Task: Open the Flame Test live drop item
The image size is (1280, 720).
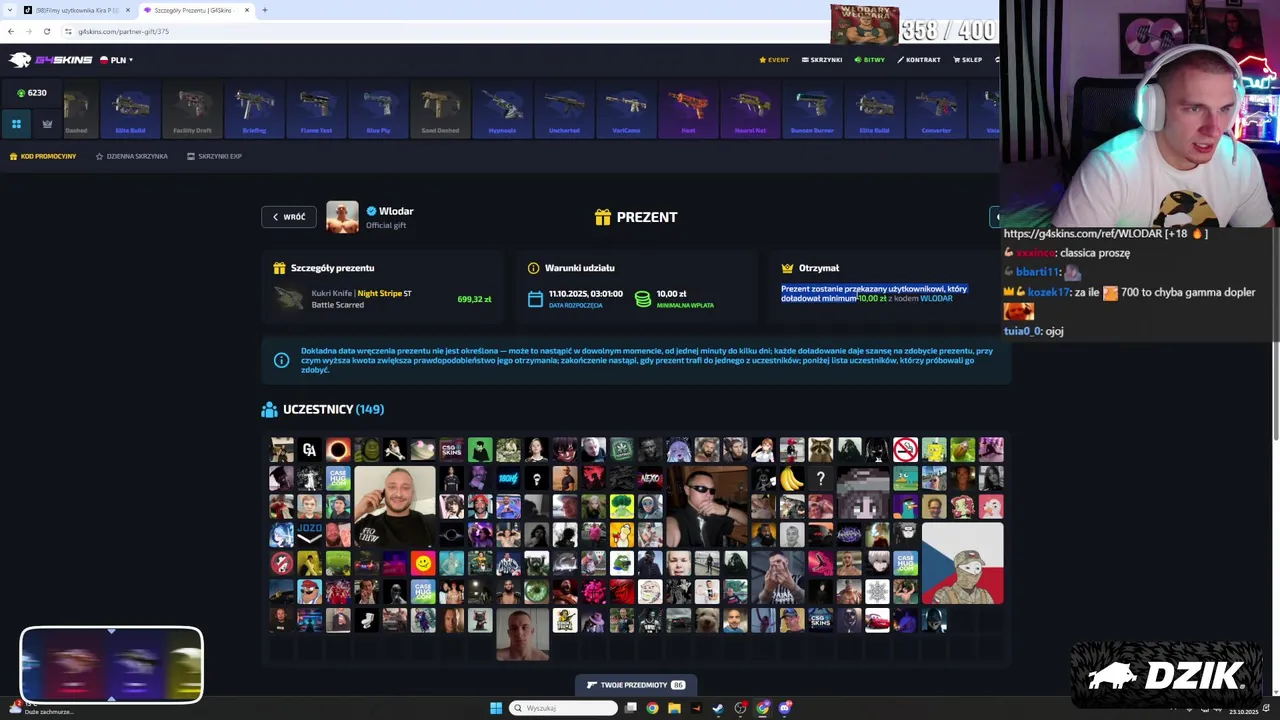Action: (316, 111)
